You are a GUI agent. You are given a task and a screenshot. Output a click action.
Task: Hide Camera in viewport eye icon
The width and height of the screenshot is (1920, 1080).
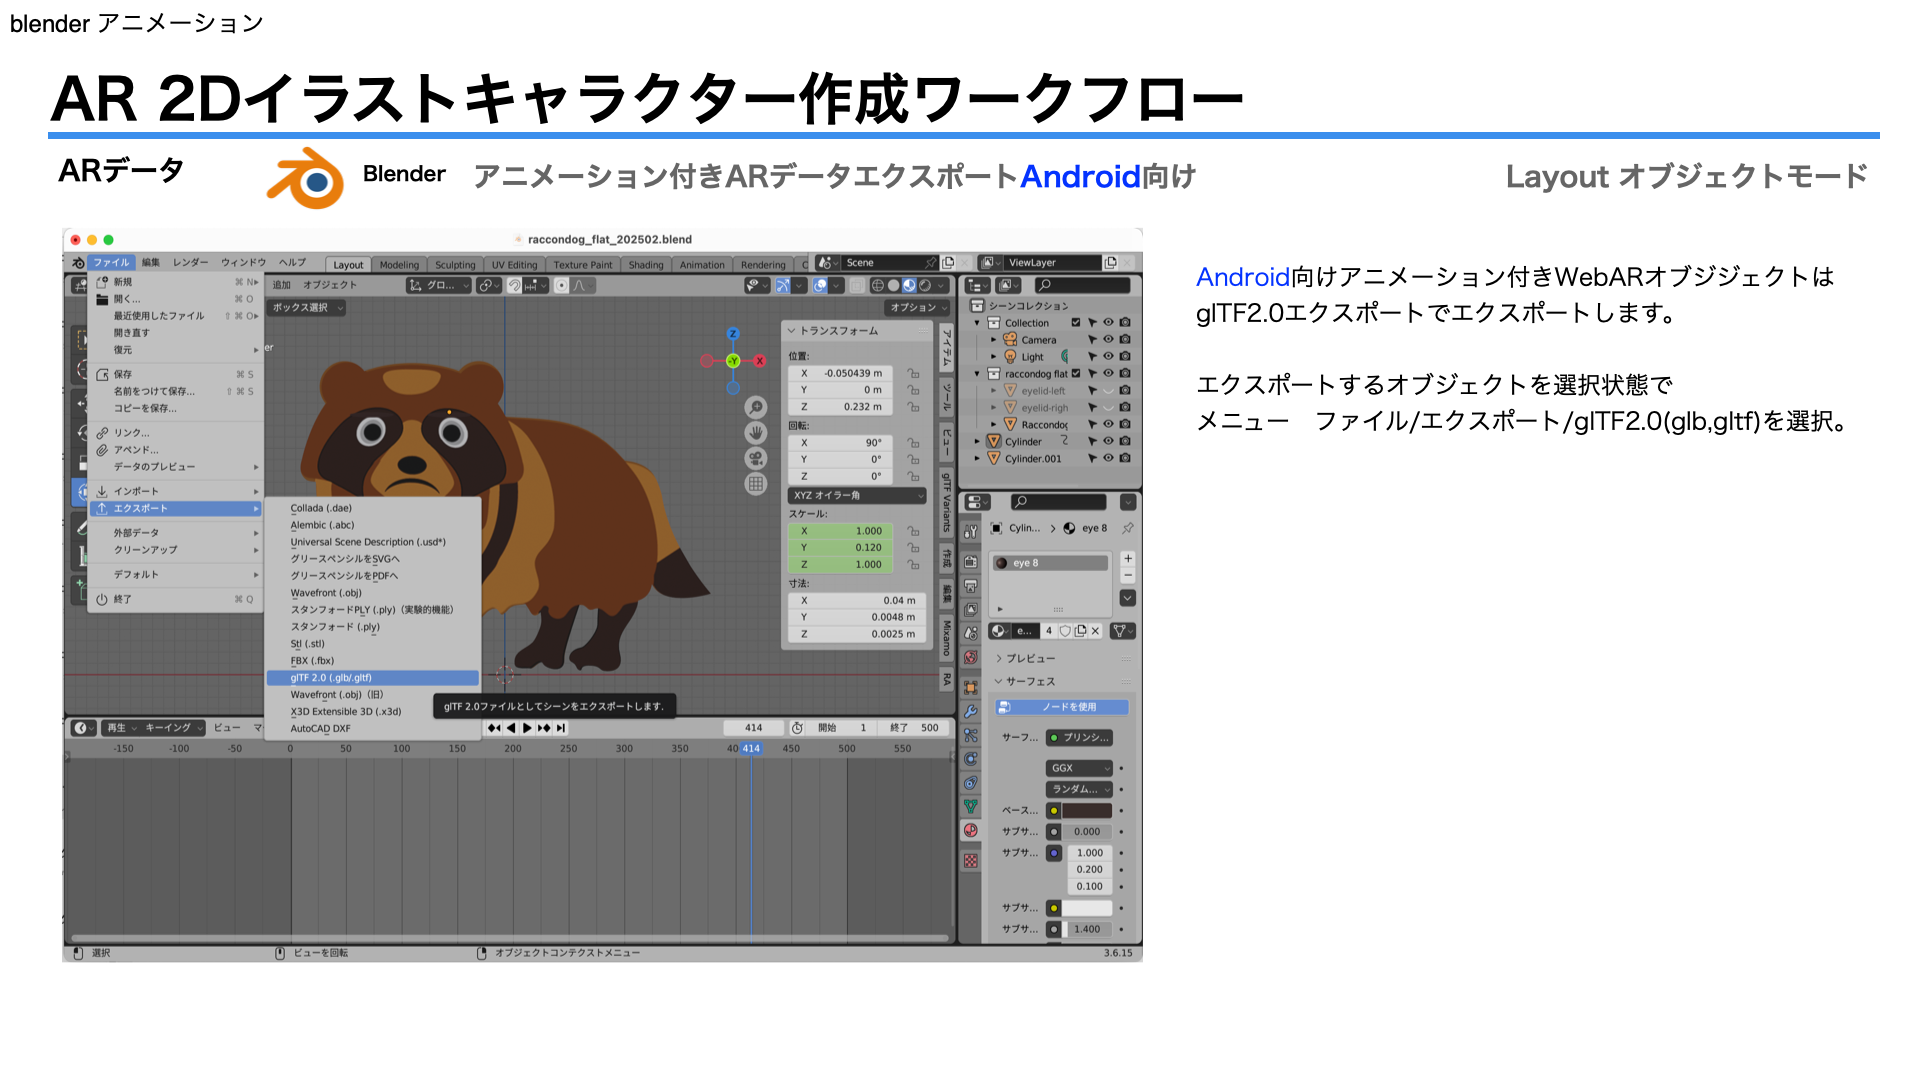[1108, 340]
